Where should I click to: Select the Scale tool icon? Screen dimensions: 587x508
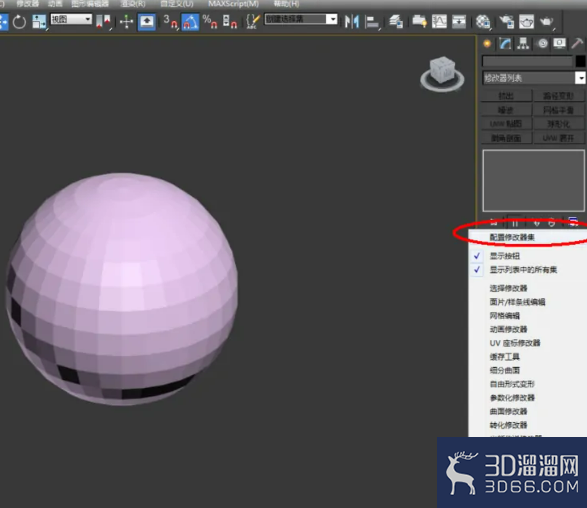[x=39, y=22]
